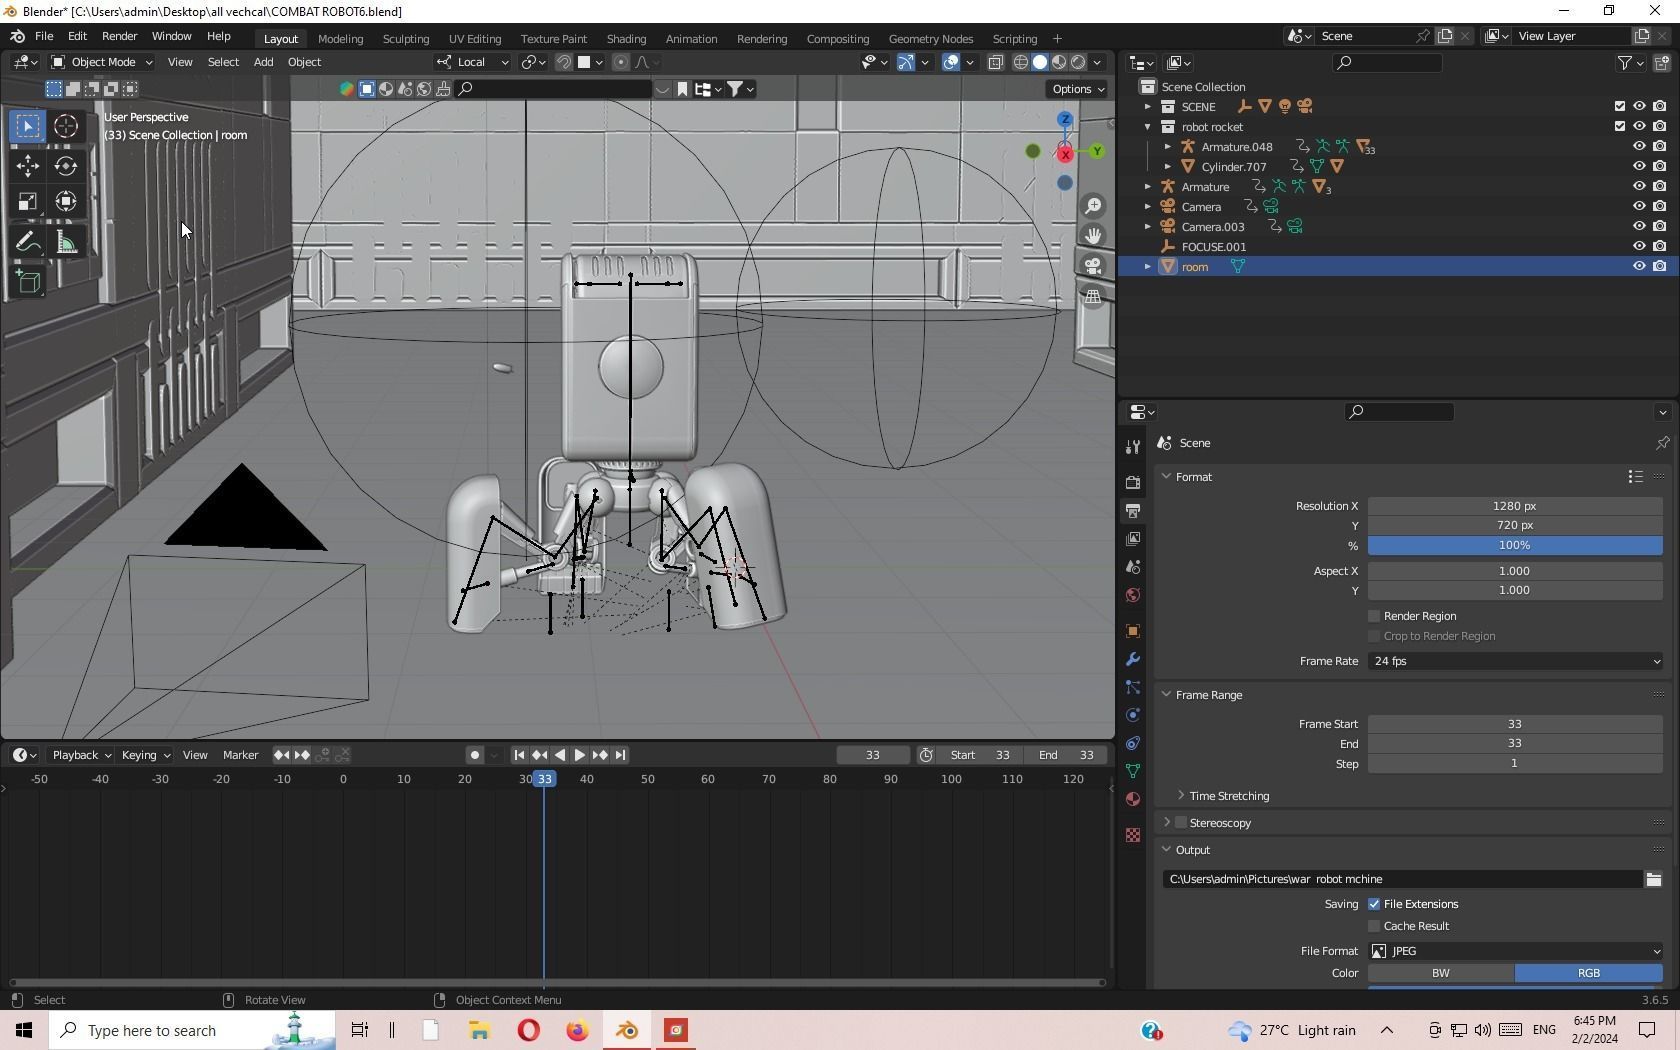
Task: Select the Measure tool
Action: point(66,243)
